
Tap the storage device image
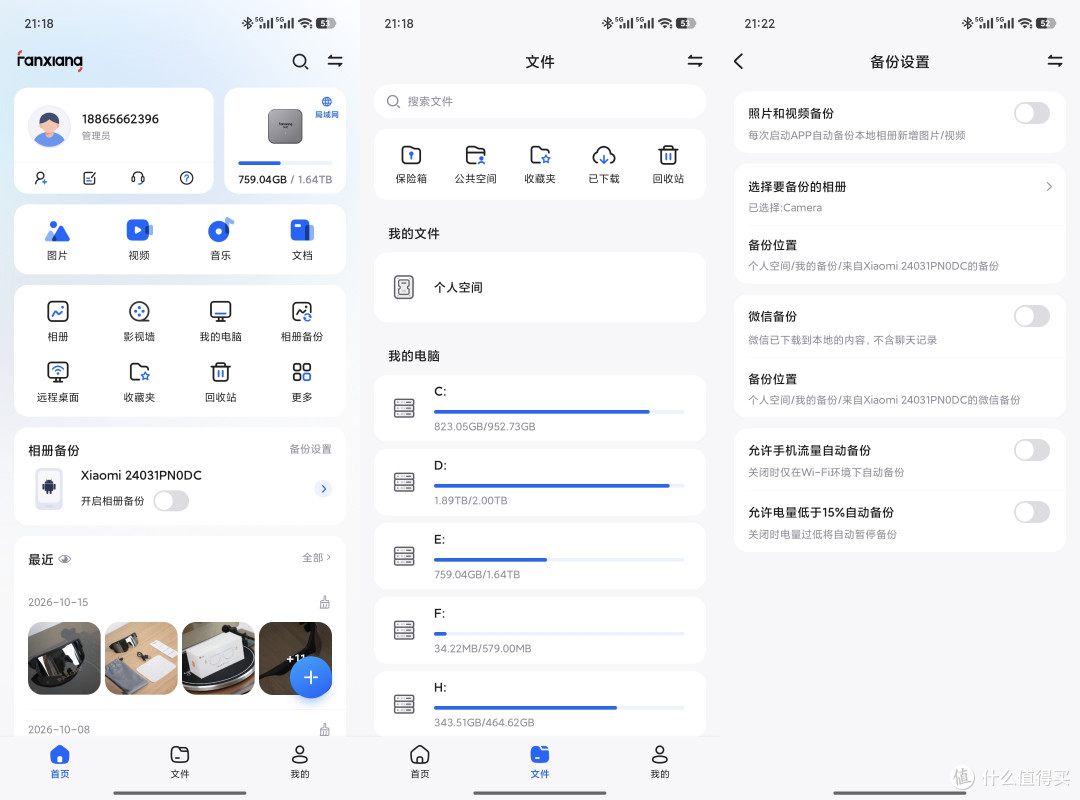[x=285, y=126]
